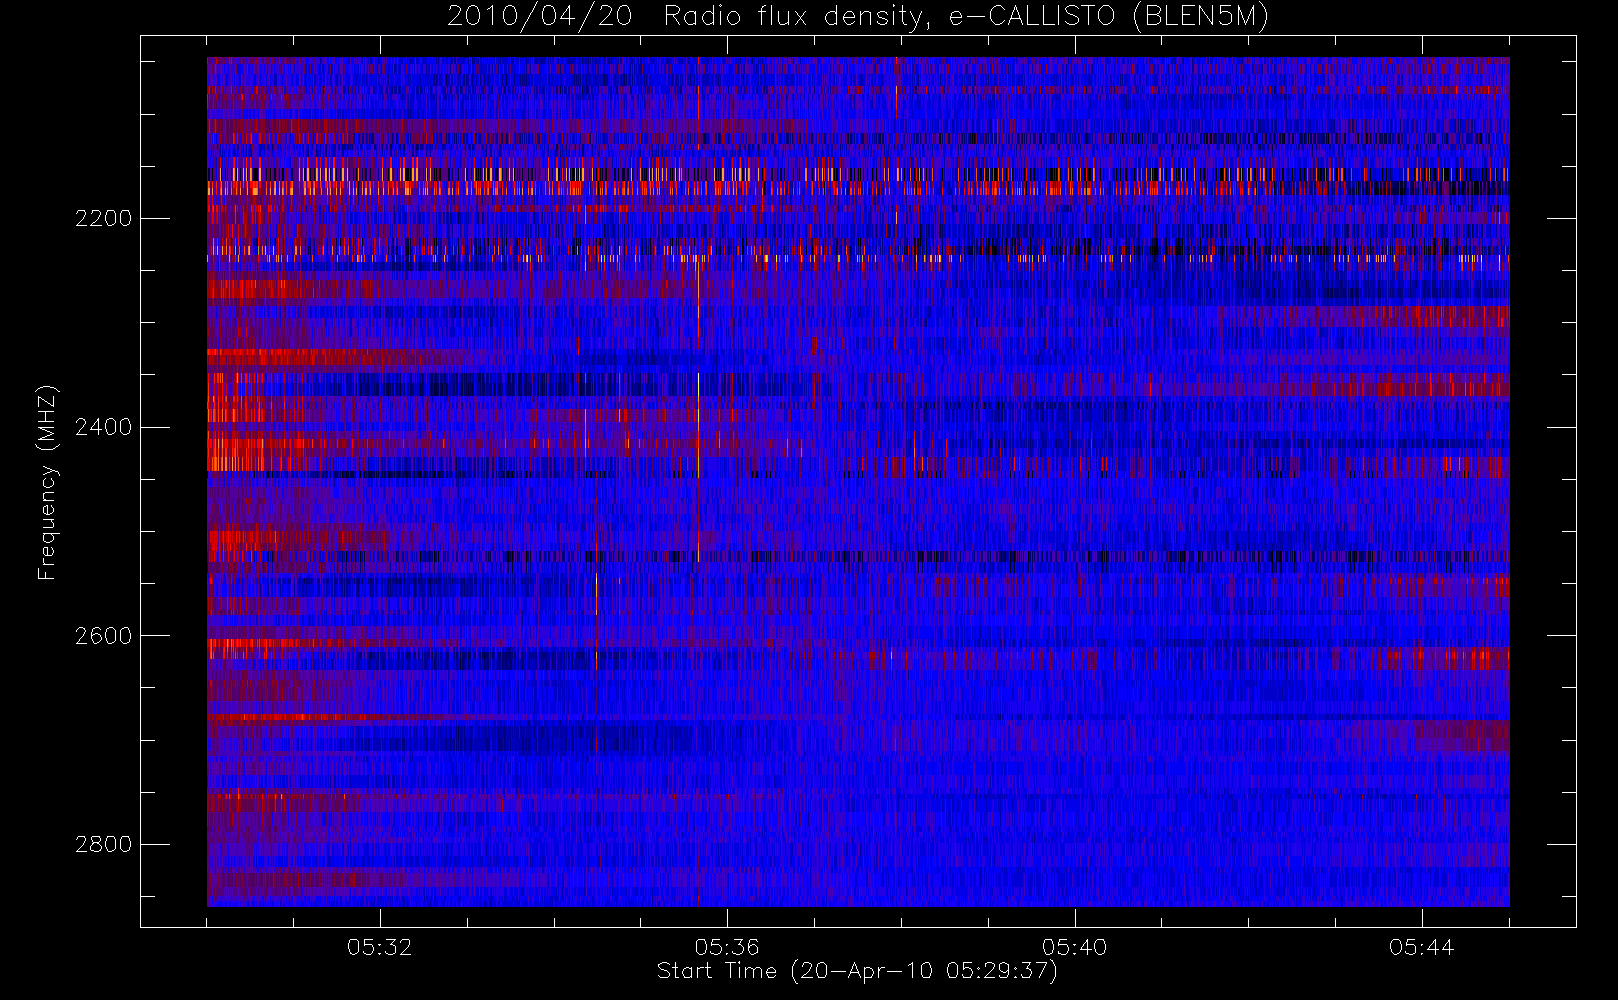Select the 'Start Time (20-Apr-10 05:29:37)' axis label

(857, 971)
